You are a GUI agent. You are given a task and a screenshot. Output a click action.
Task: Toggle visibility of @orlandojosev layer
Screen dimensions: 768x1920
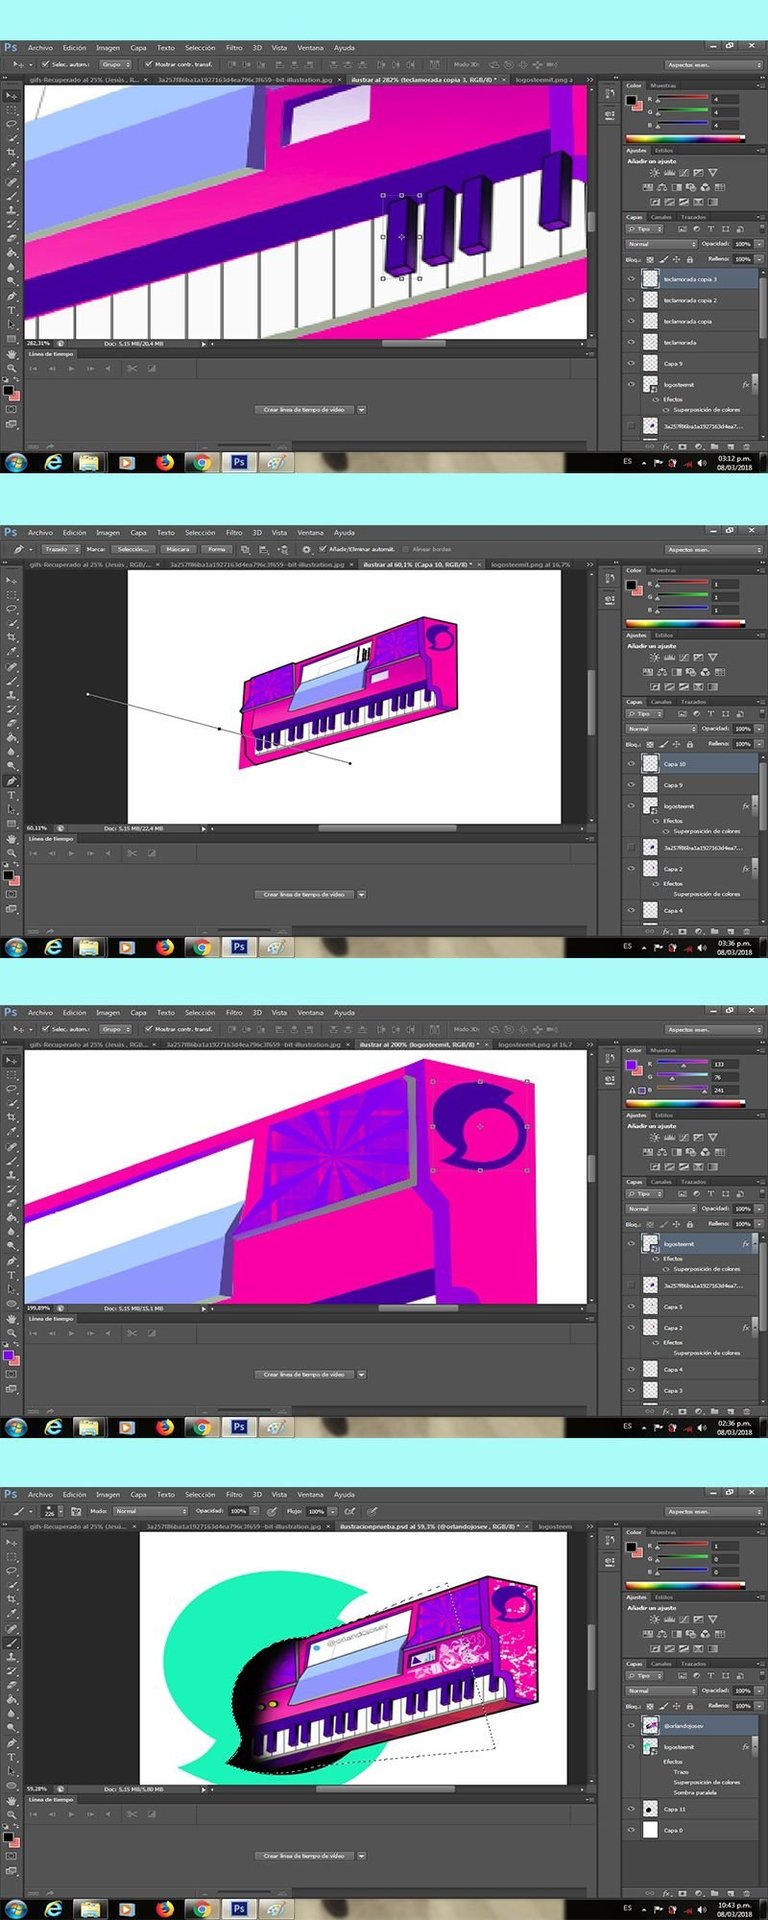point(631,1726)
